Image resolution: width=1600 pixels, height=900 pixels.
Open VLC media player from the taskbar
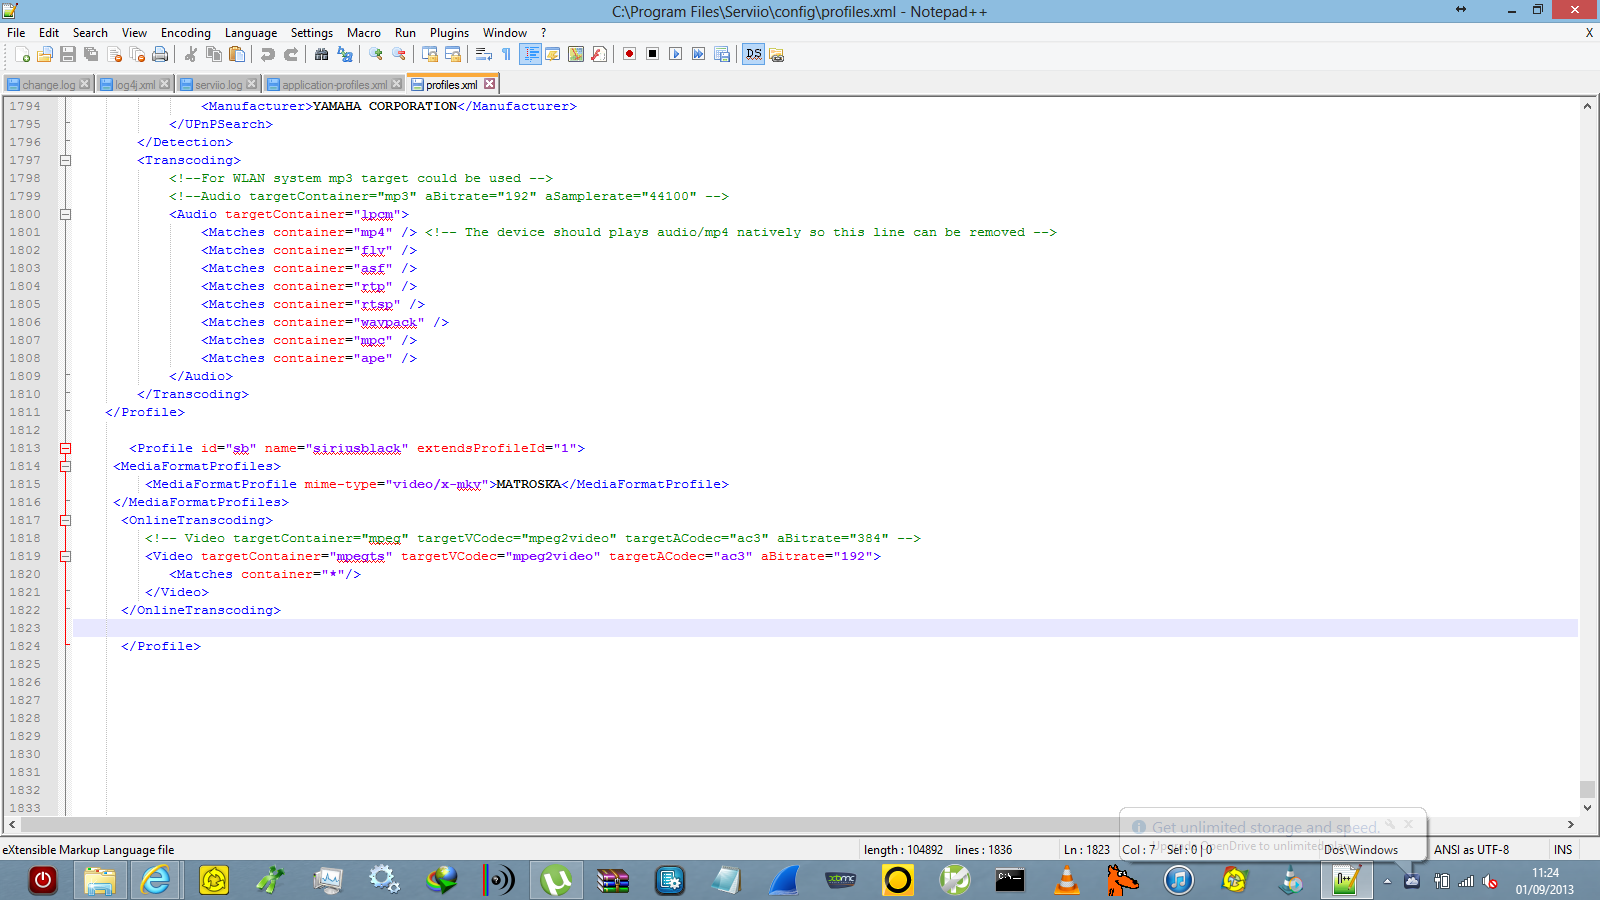click(1066, 881)
